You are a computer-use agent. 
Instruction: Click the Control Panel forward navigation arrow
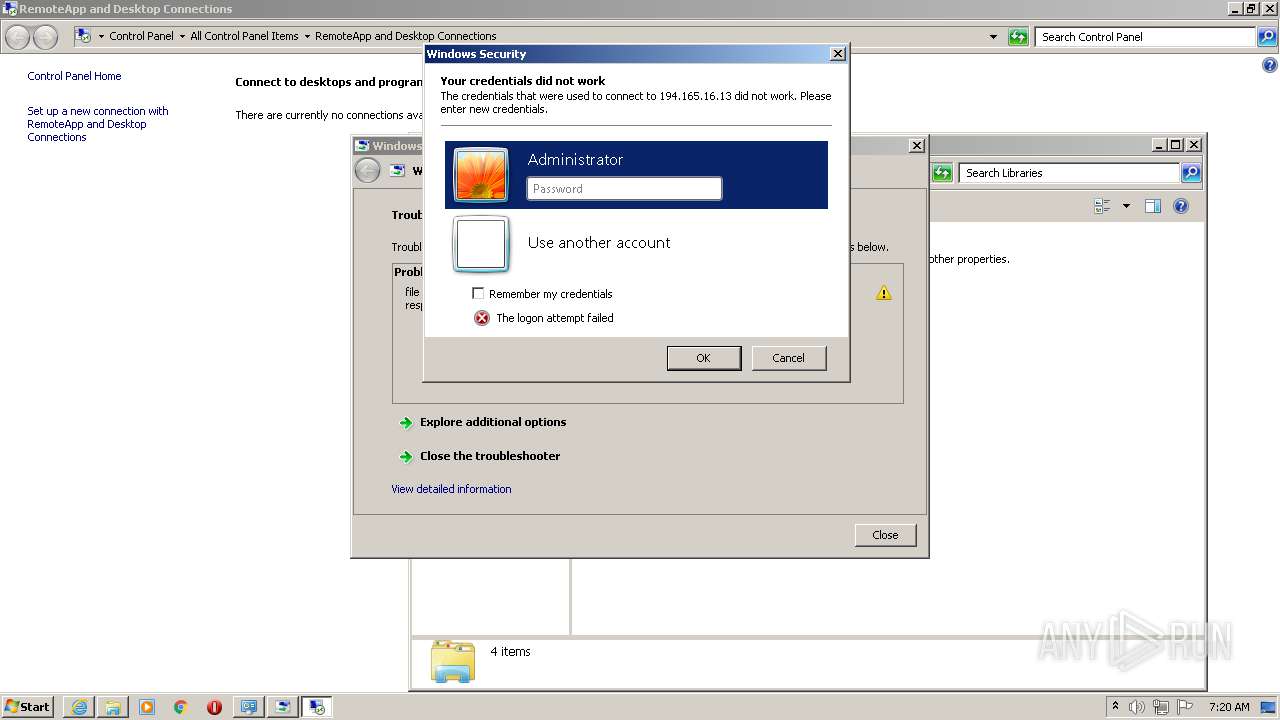(x=45, y=37)
